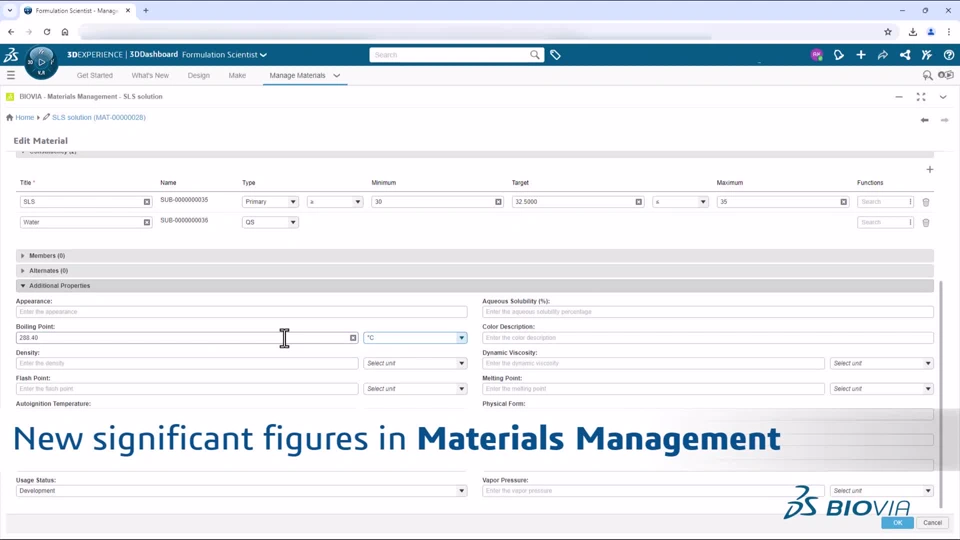Viewport: 960px width, 540px height.
Task: Select the Manage Materials tab
Action: [298, 75]
